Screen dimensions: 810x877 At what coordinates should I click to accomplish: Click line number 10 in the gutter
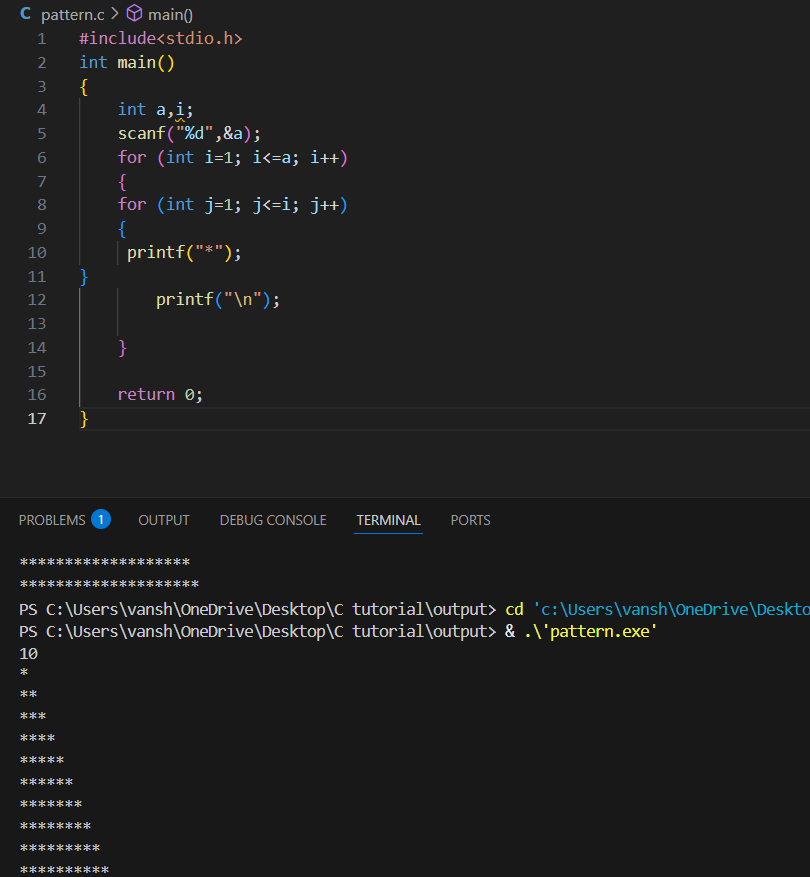pos(37,252)
